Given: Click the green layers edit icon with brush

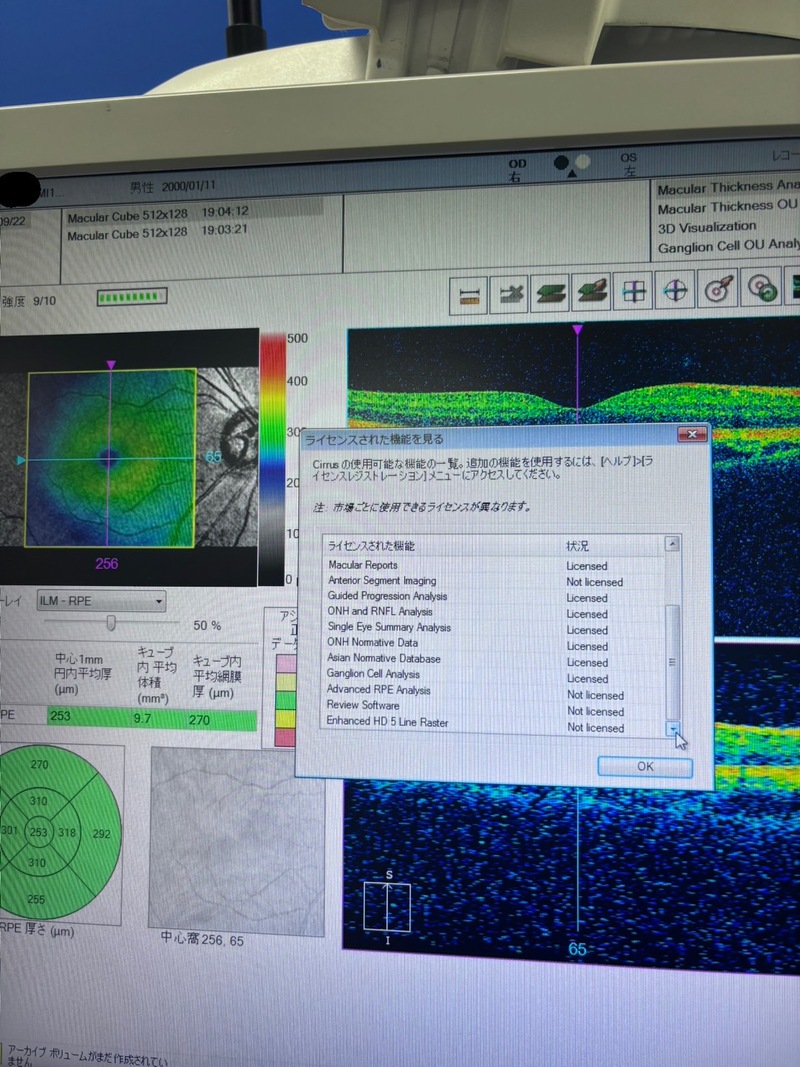Looking at the screenshot, I should click(x=594, y=292).
